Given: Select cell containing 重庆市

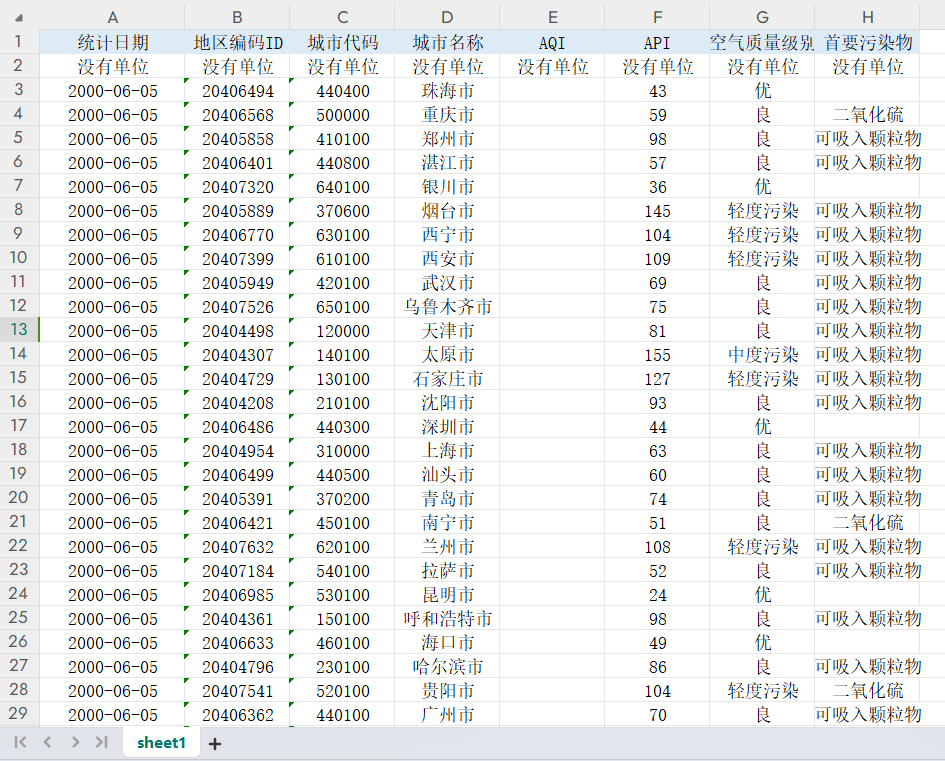Looking at the screenshot, I should [447, 114].
